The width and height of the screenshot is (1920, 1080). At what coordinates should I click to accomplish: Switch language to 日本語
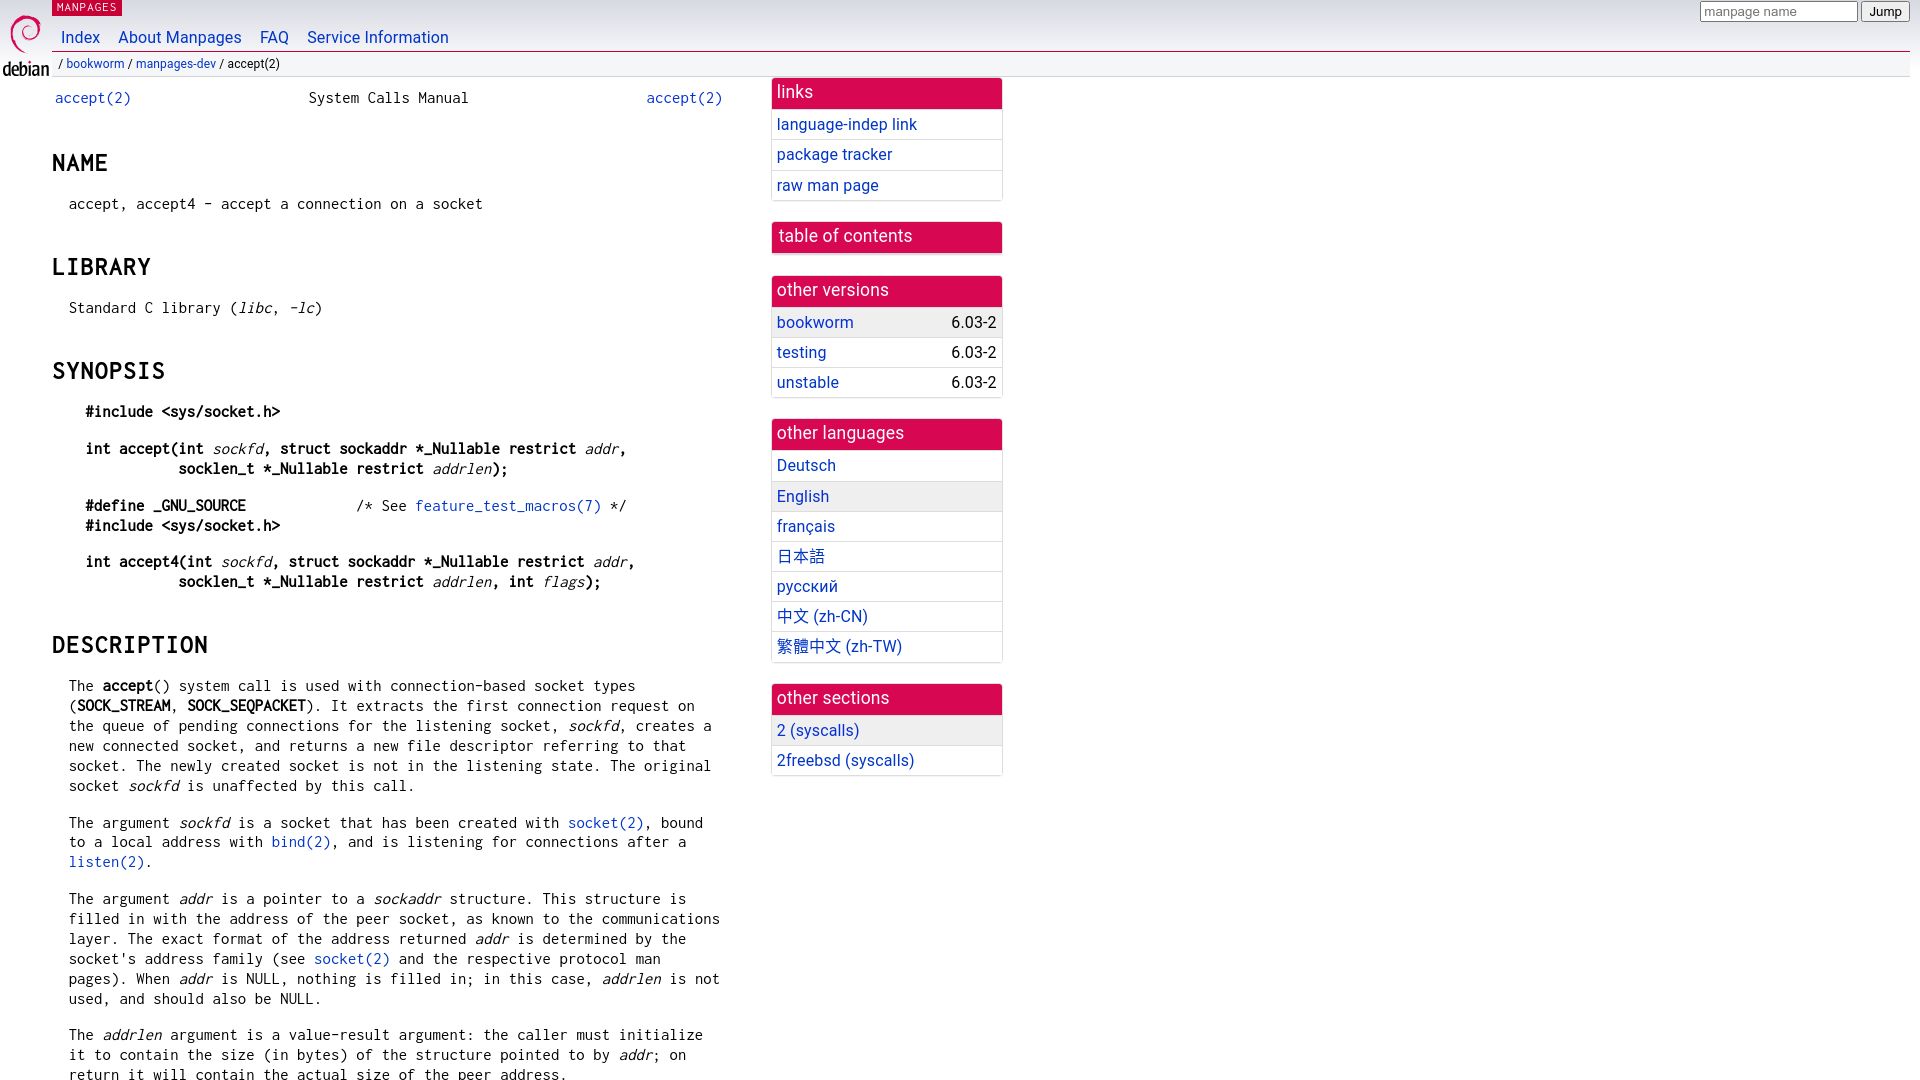pyautogui.click(x=801, y=557)
